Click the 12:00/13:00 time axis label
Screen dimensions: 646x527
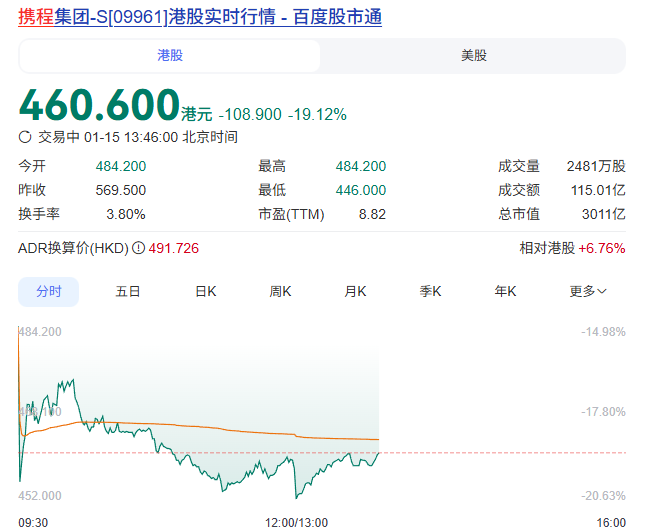click(296, 522)
